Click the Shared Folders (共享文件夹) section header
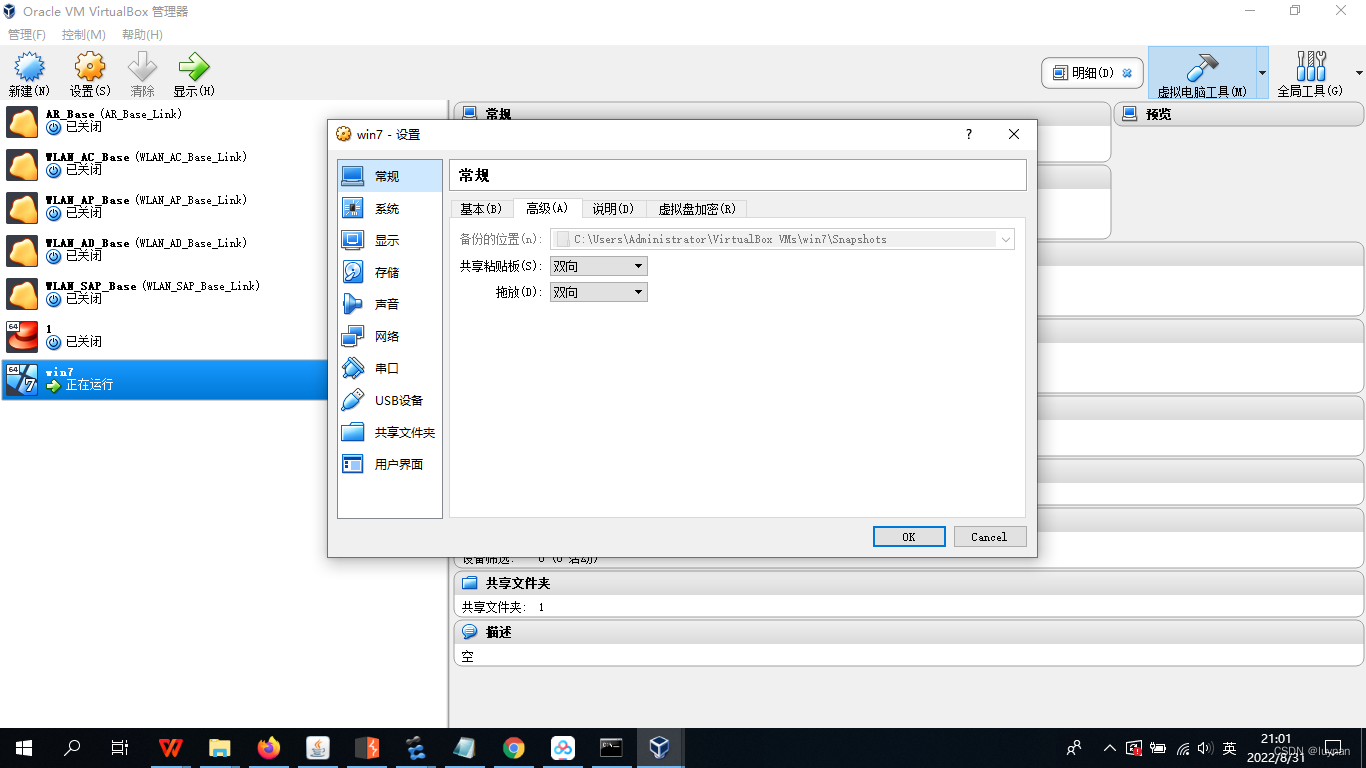The width and height of the screenshot is (1366, 768). 910,583
